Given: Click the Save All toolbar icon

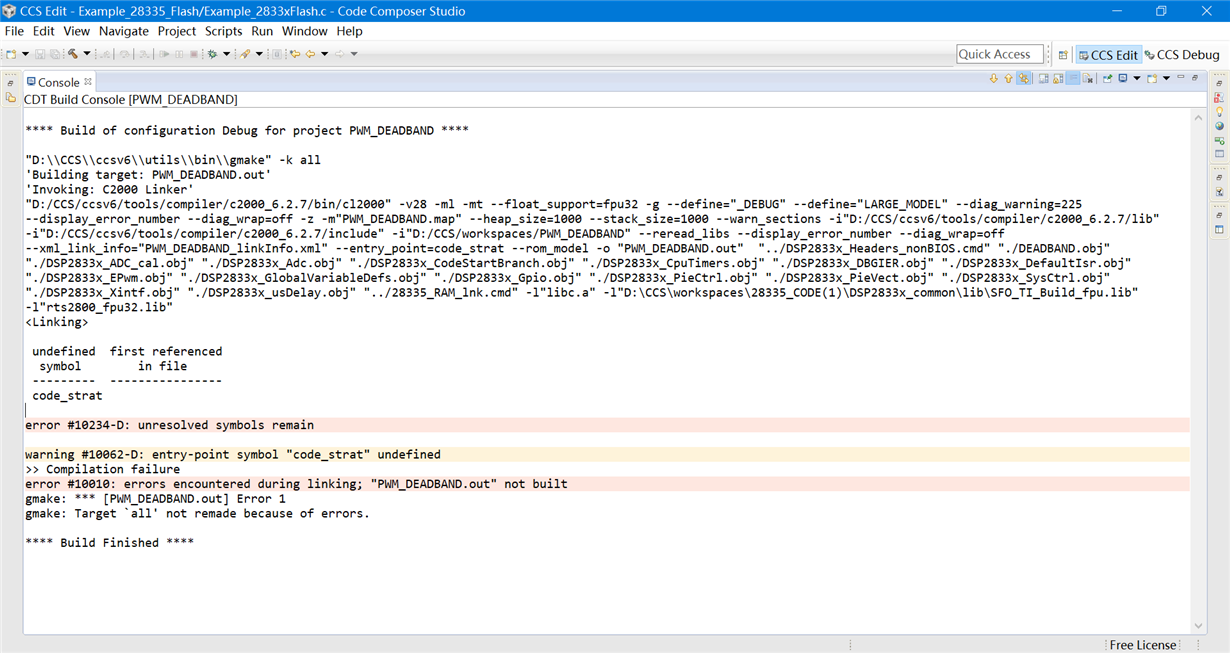Looking at the screenshot, I should (x=55, y=54).
